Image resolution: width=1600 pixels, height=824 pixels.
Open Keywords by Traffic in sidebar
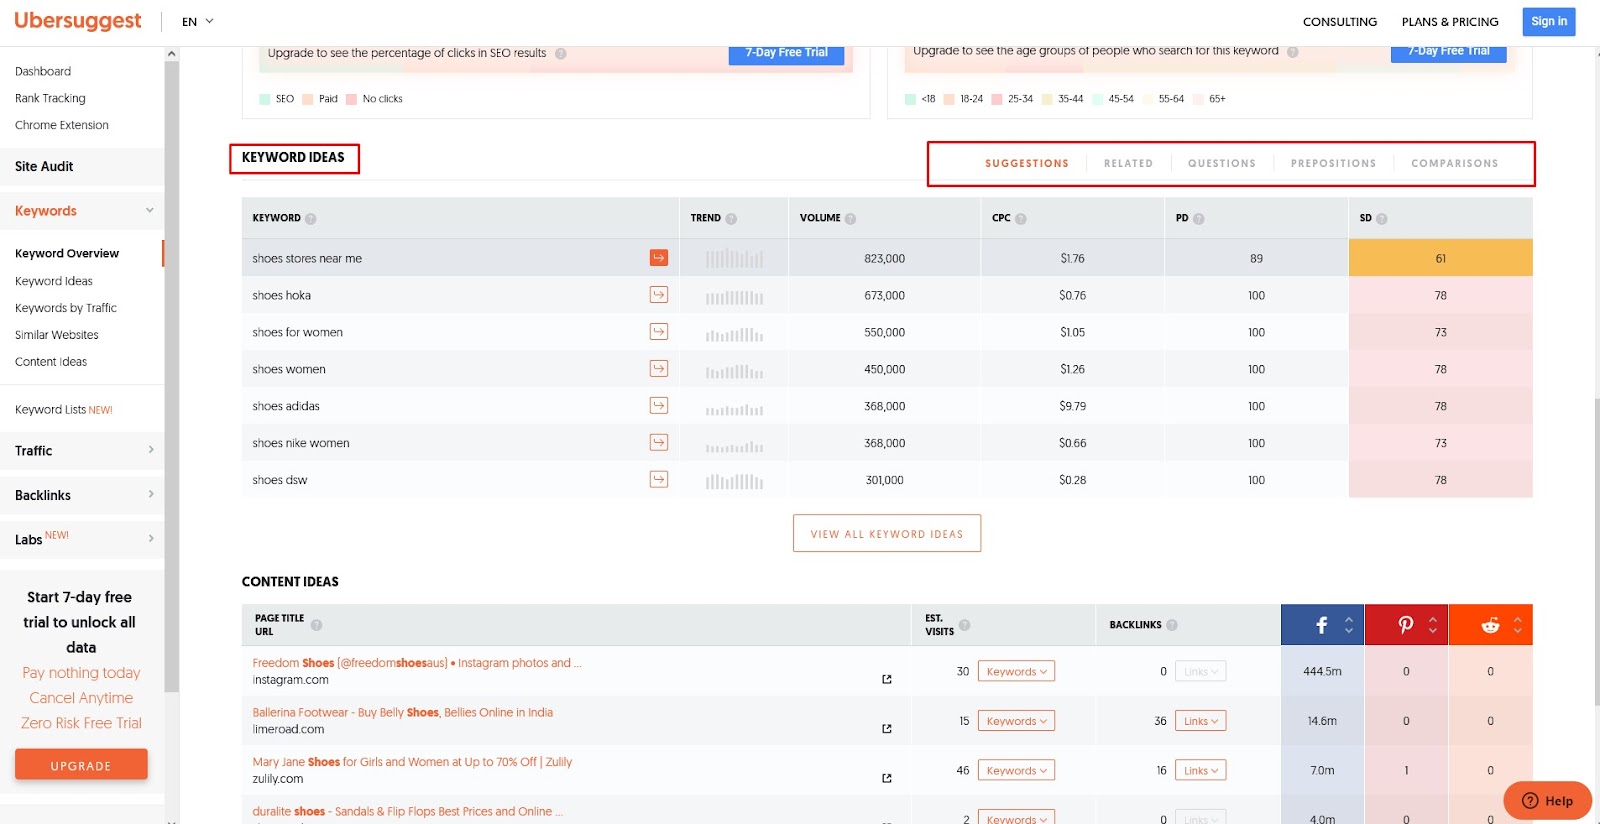(66, 308)
